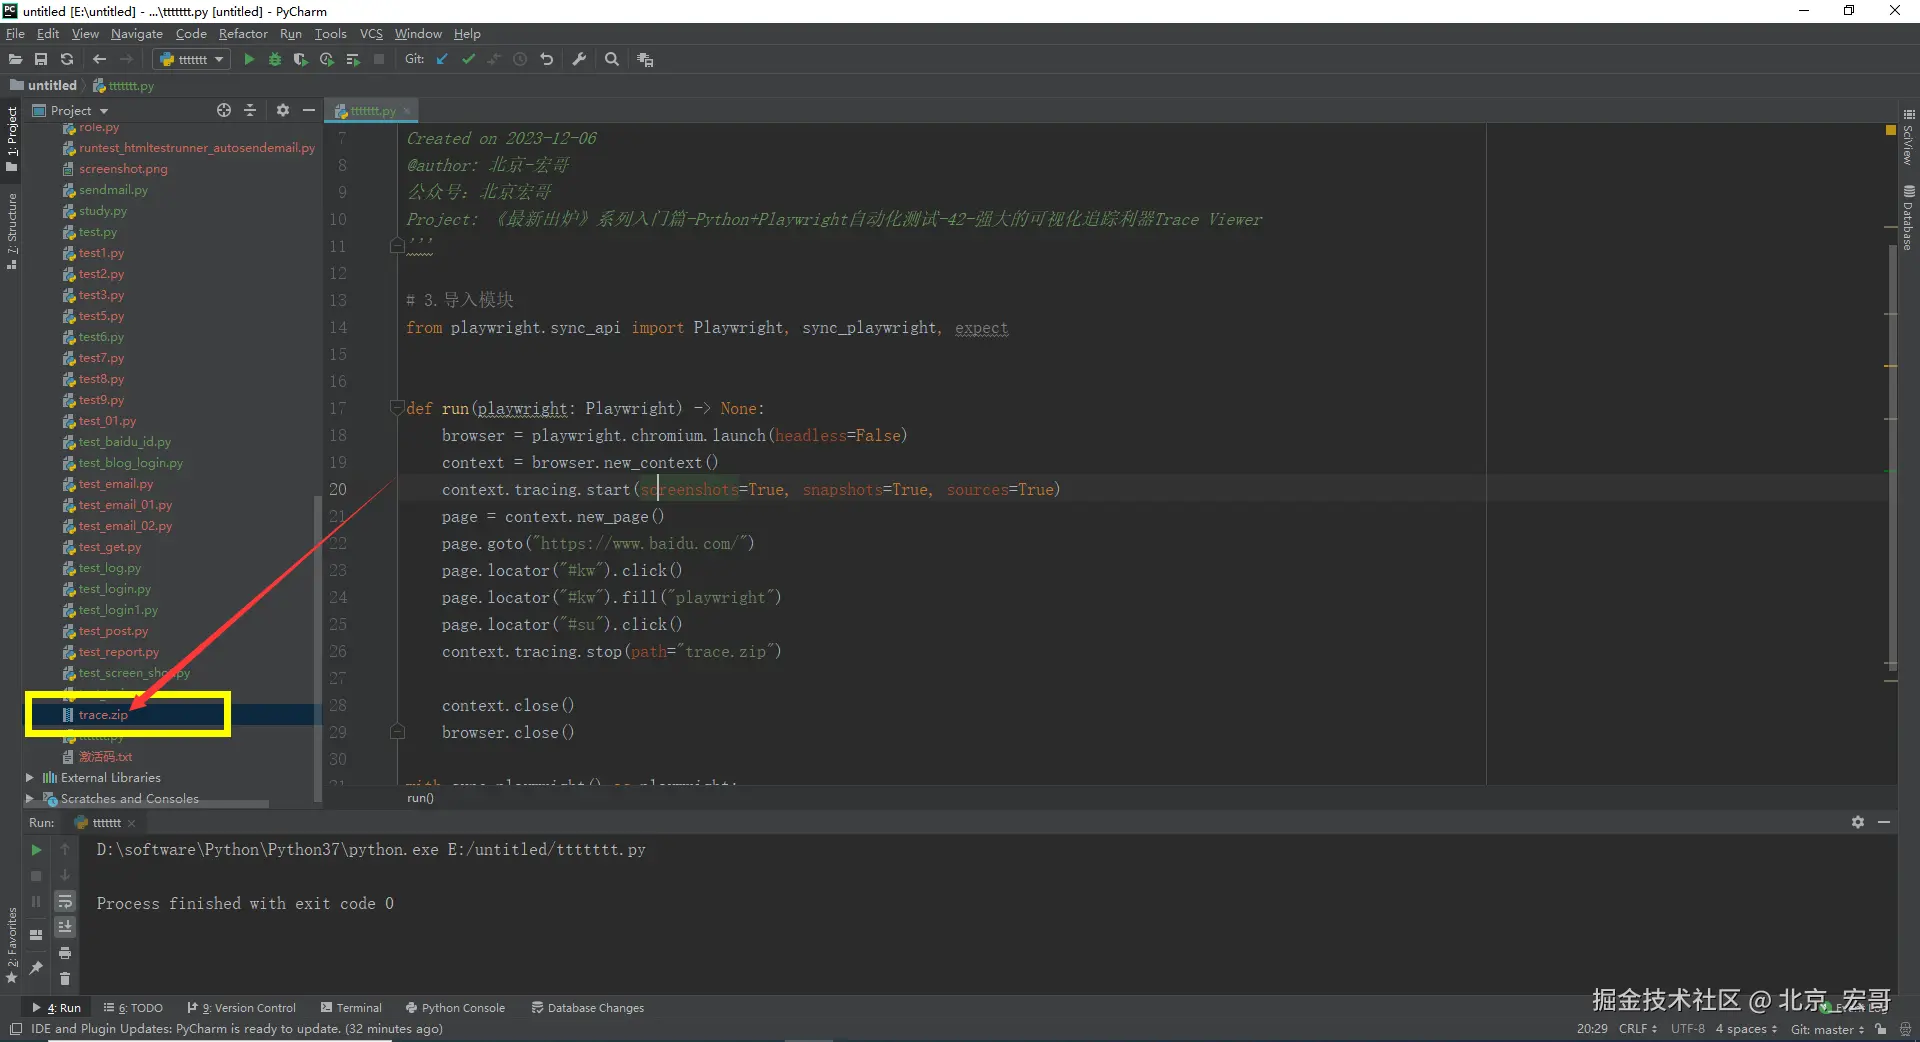Open Database Changes tool window

pos(588,1008)
